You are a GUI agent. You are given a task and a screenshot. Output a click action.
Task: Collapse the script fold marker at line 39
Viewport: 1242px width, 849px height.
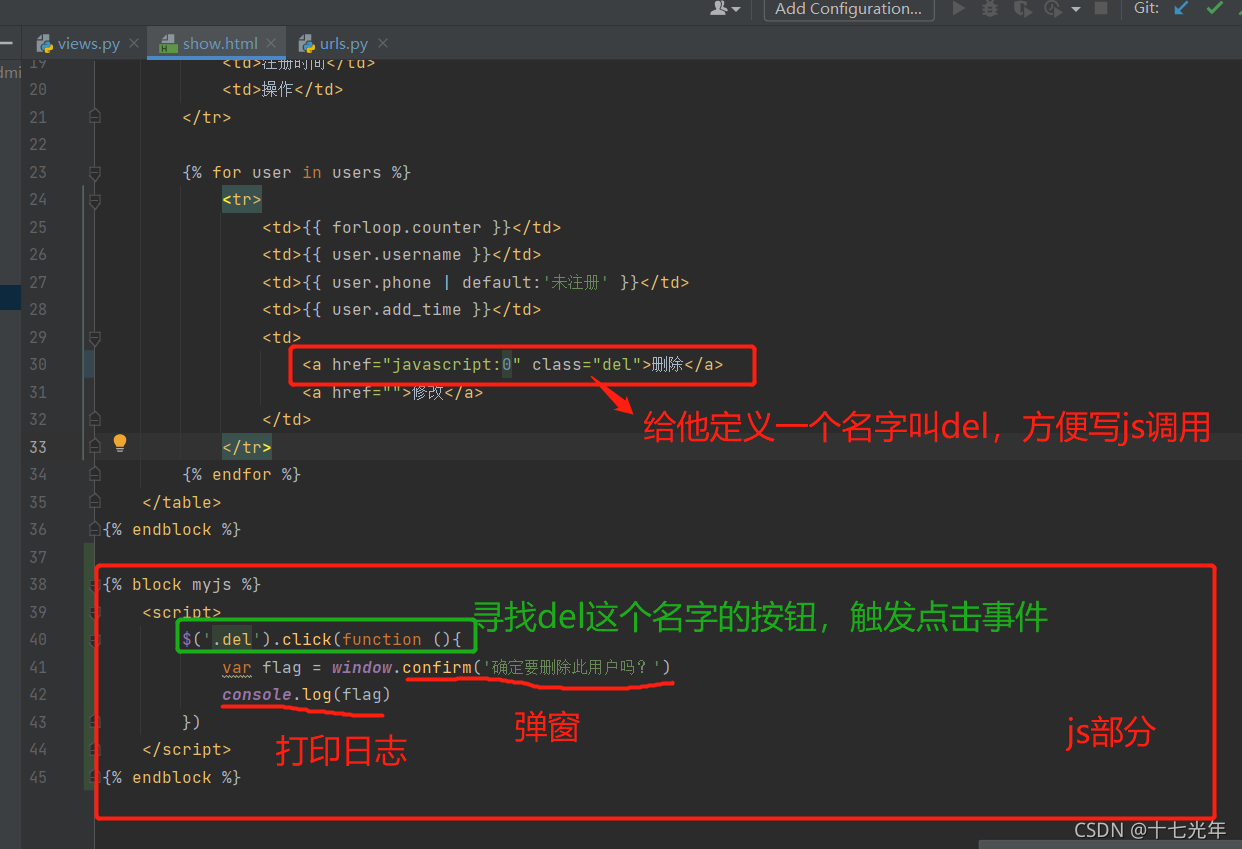pos(94,612)
